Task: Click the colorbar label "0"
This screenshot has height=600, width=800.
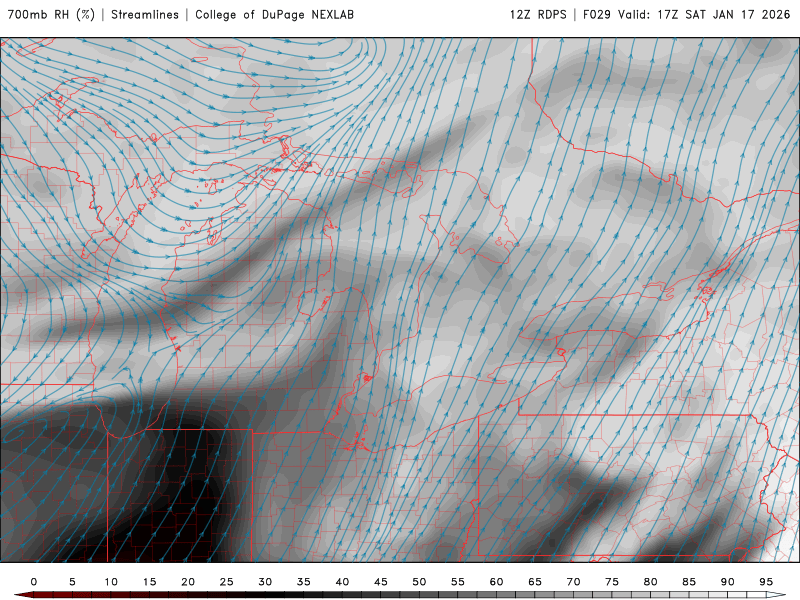Action: pos(34,582)
